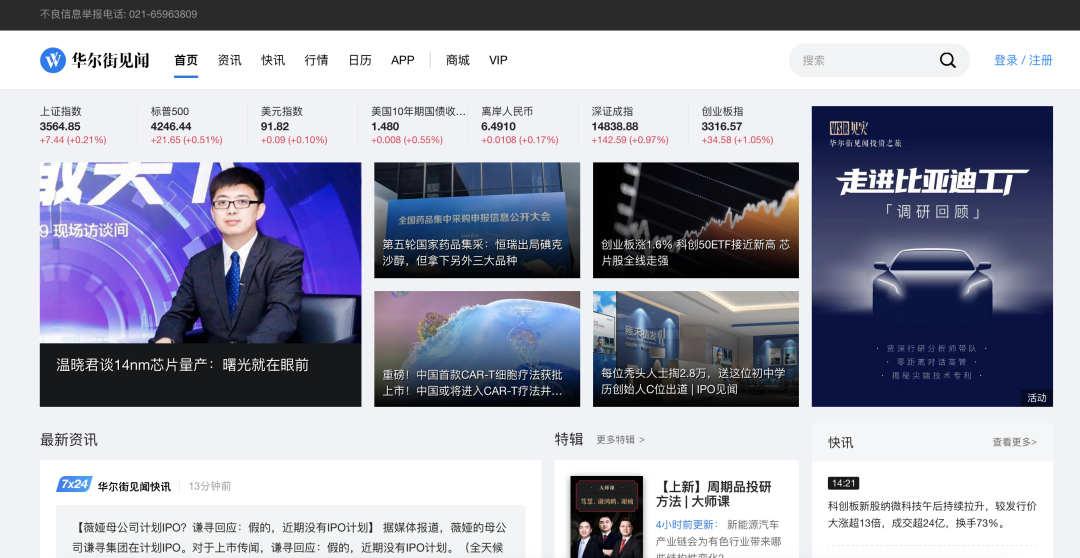
Task: Open the 美国10年期国债收益率 1.480 quote
Action: 419,125
